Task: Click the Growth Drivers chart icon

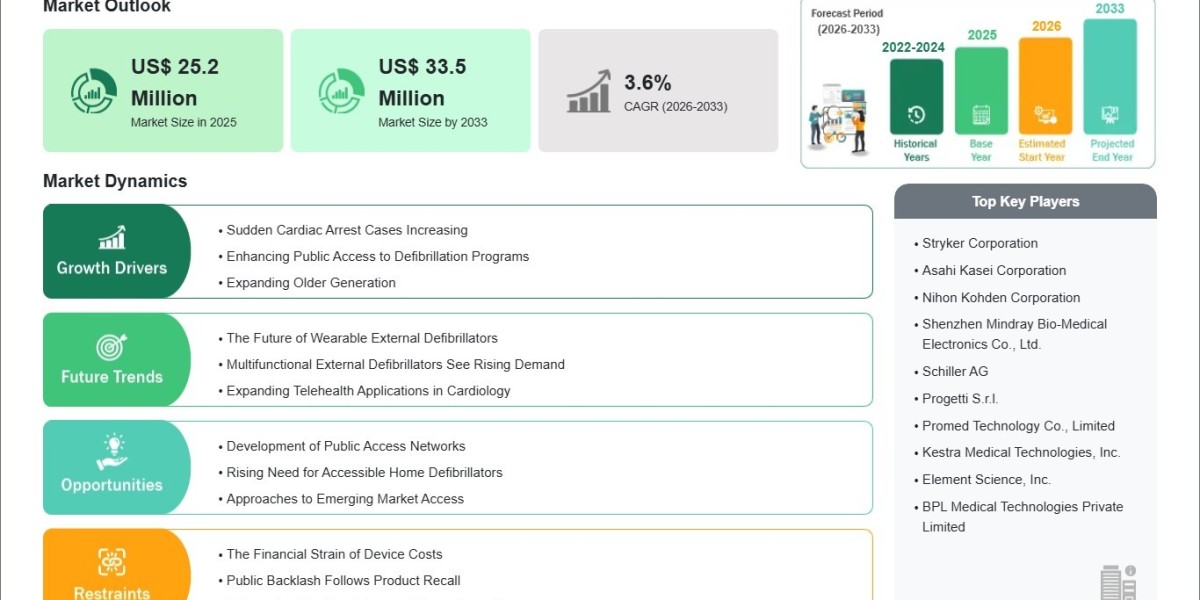Action: tap(112, 237)
